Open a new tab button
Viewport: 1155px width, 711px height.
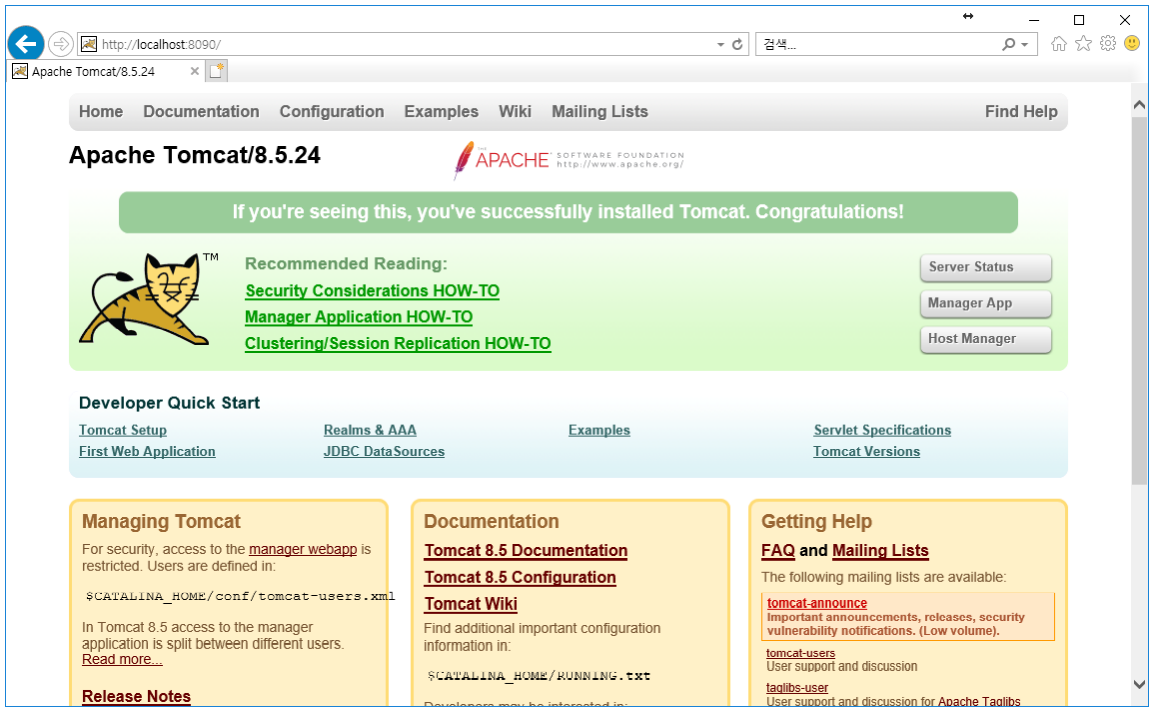tap(217, 71)
